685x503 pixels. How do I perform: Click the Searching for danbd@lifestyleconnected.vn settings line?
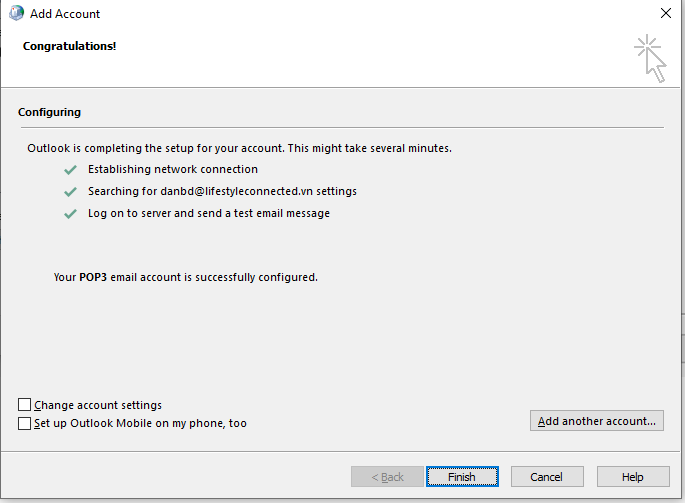(x=222, y=191)
